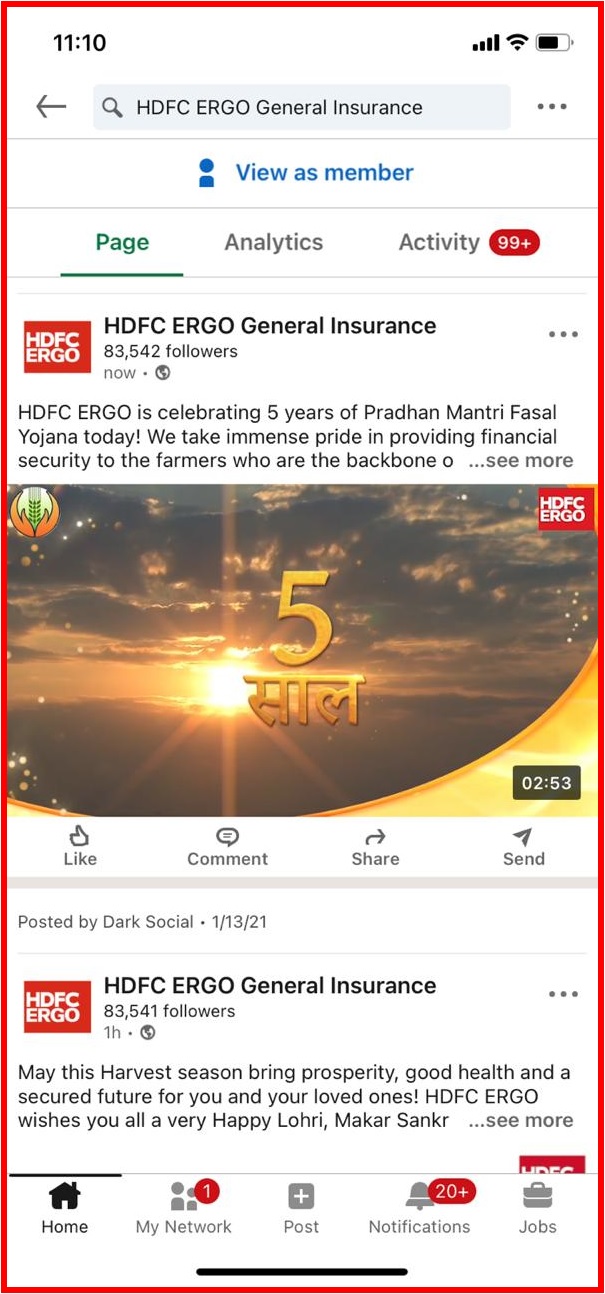Tap the HDFC ERGO General Insurance search field
The image size is (605, 1294).
point(302,107)
